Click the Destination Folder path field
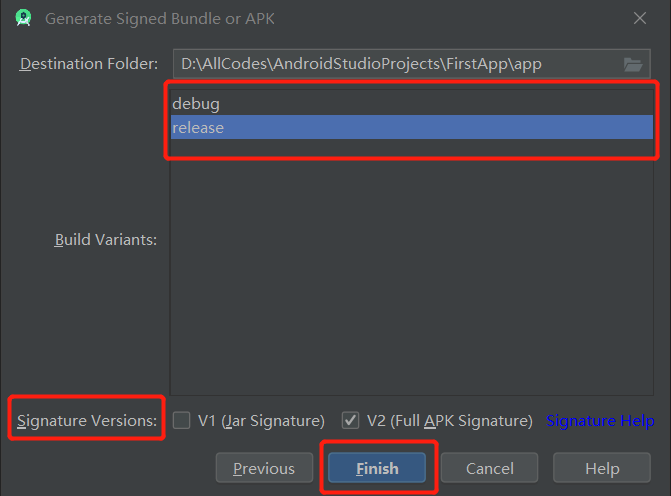Viewport: 671px width, 496px height. (412, 64)
